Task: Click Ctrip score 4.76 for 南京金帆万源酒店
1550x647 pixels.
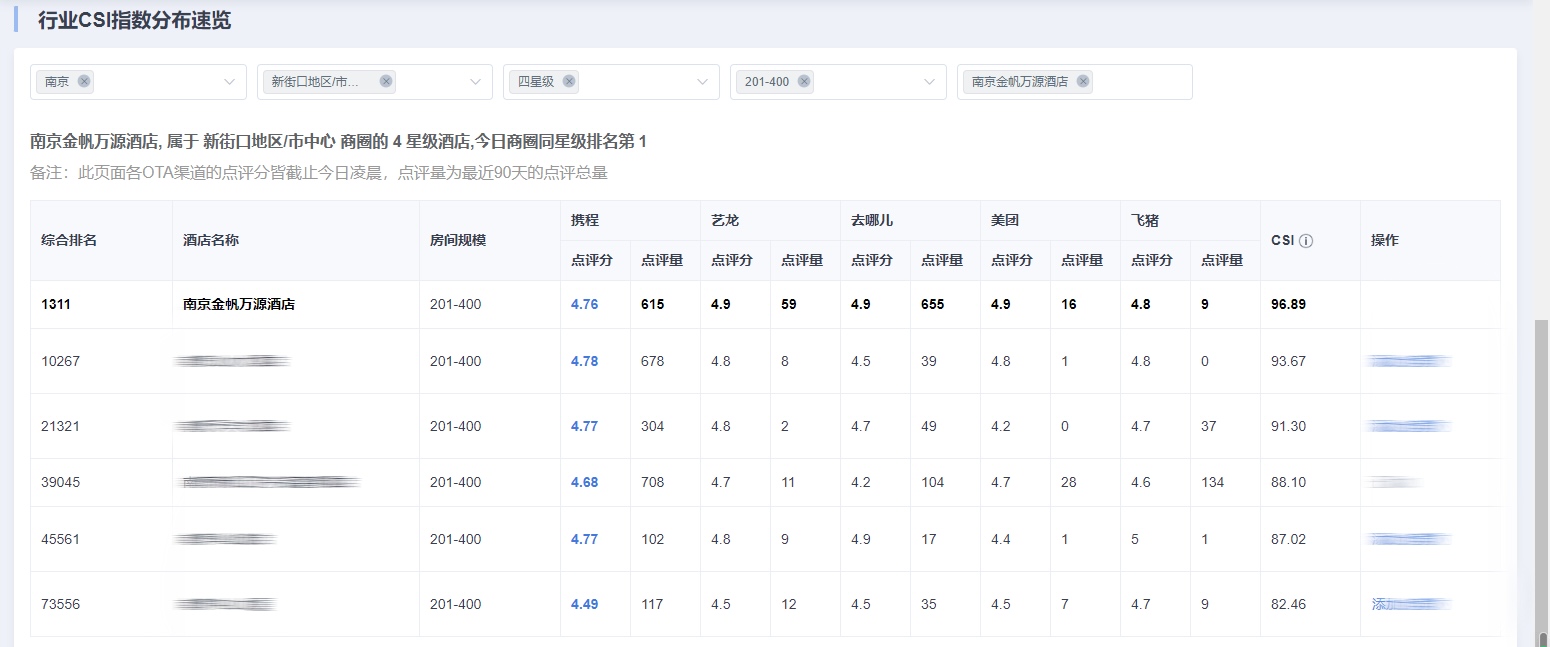Action: pyautogui.click(x=584, y=304)
